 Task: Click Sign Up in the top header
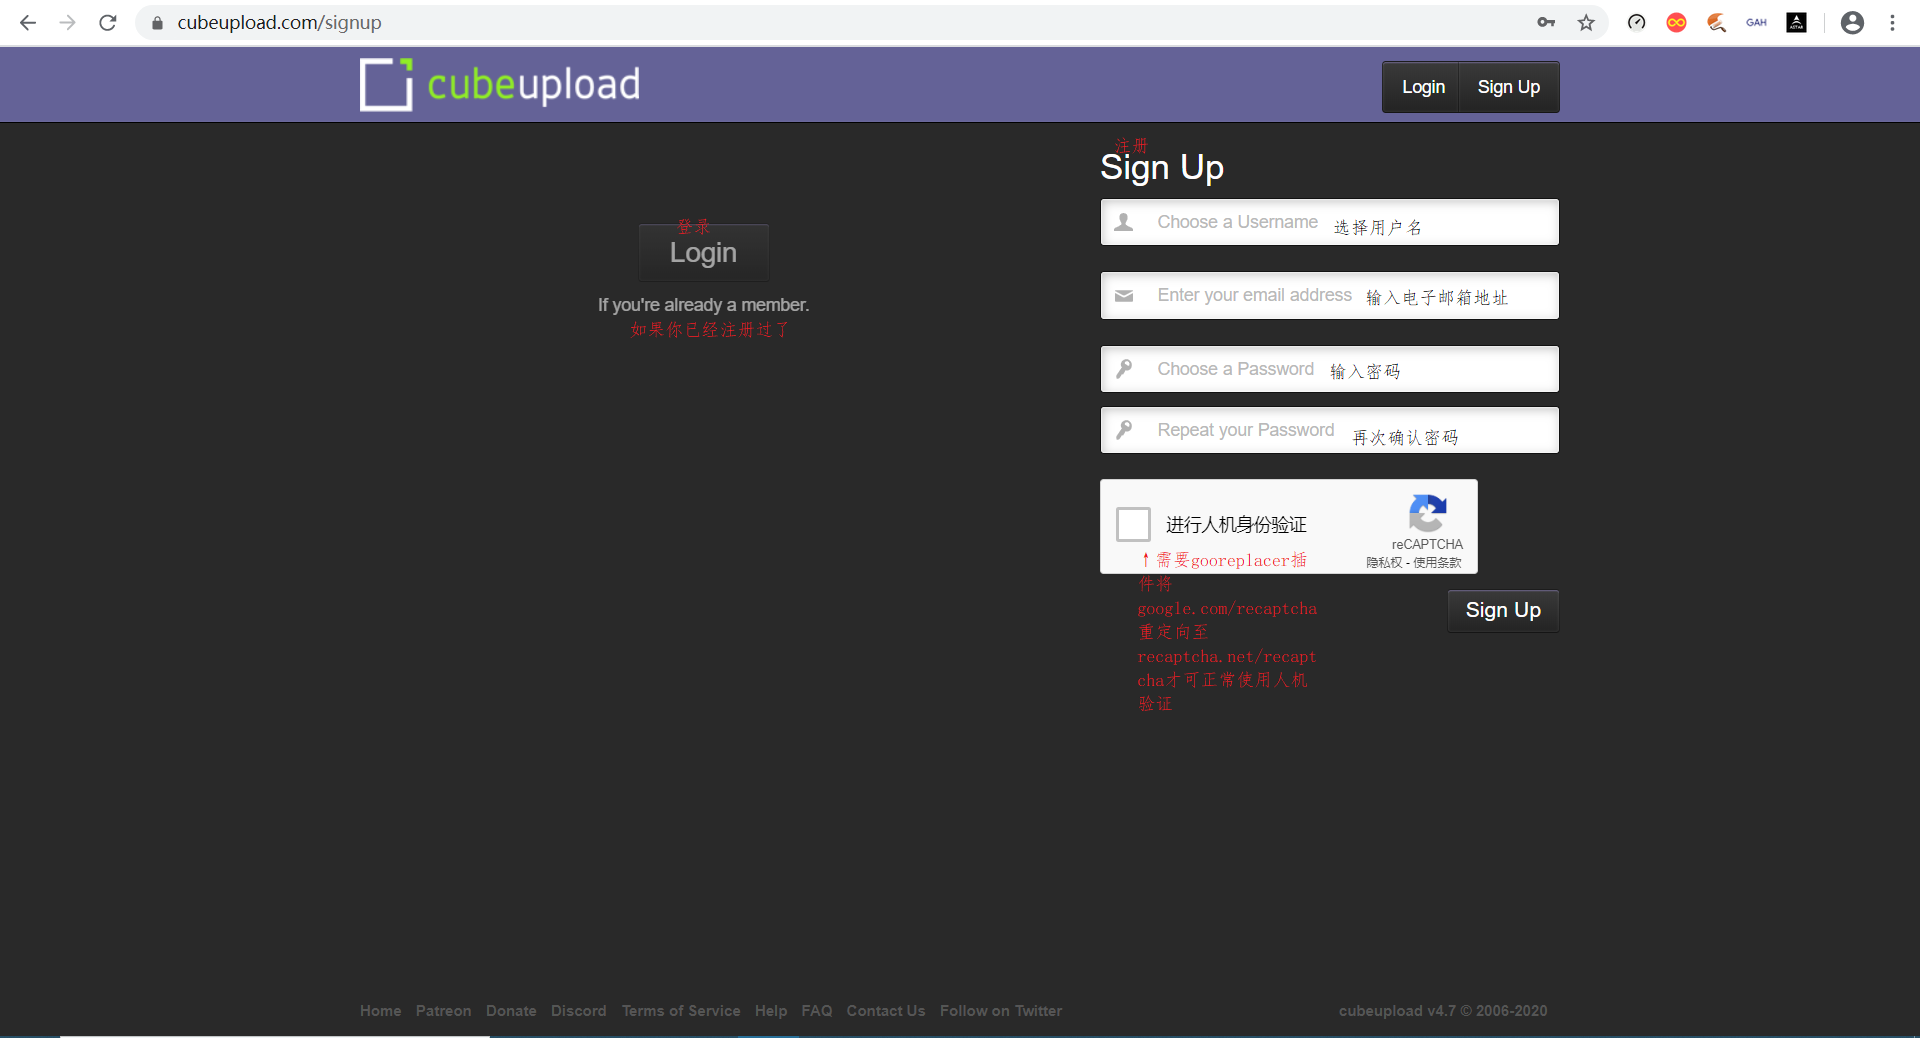pos(1508,87)
